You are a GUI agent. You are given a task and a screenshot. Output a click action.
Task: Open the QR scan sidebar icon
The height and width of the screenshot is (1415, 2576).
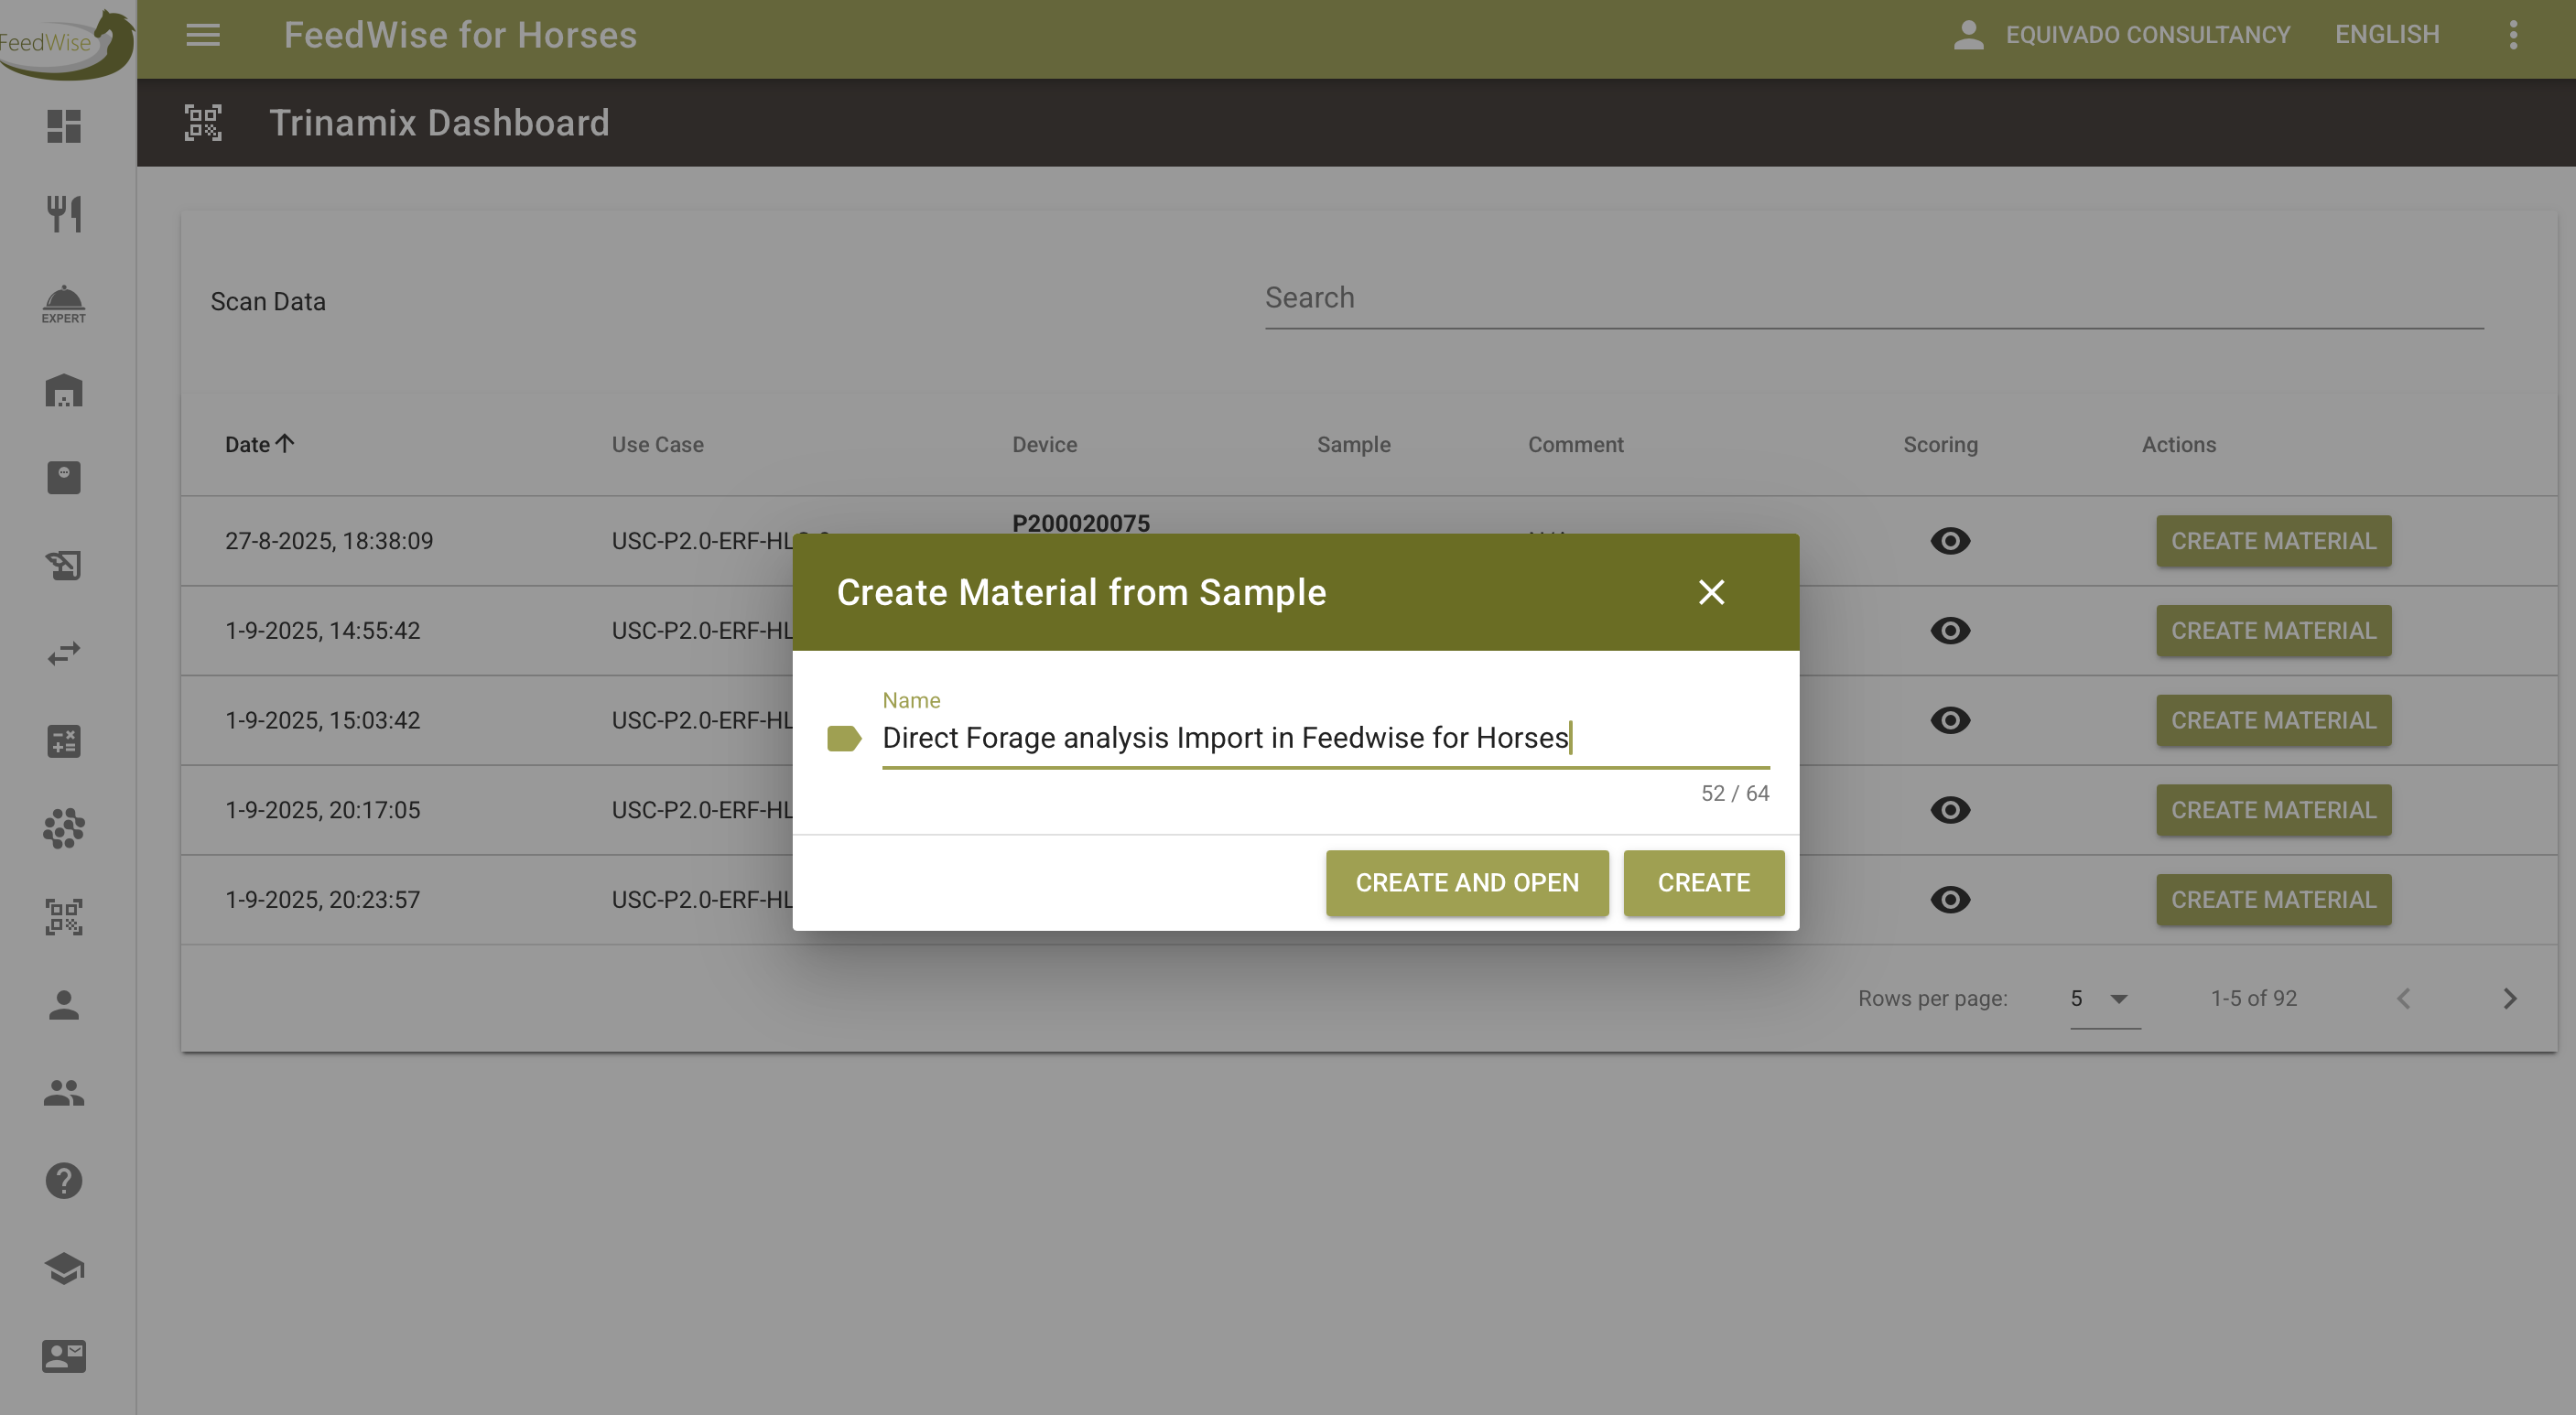[64, 916]
